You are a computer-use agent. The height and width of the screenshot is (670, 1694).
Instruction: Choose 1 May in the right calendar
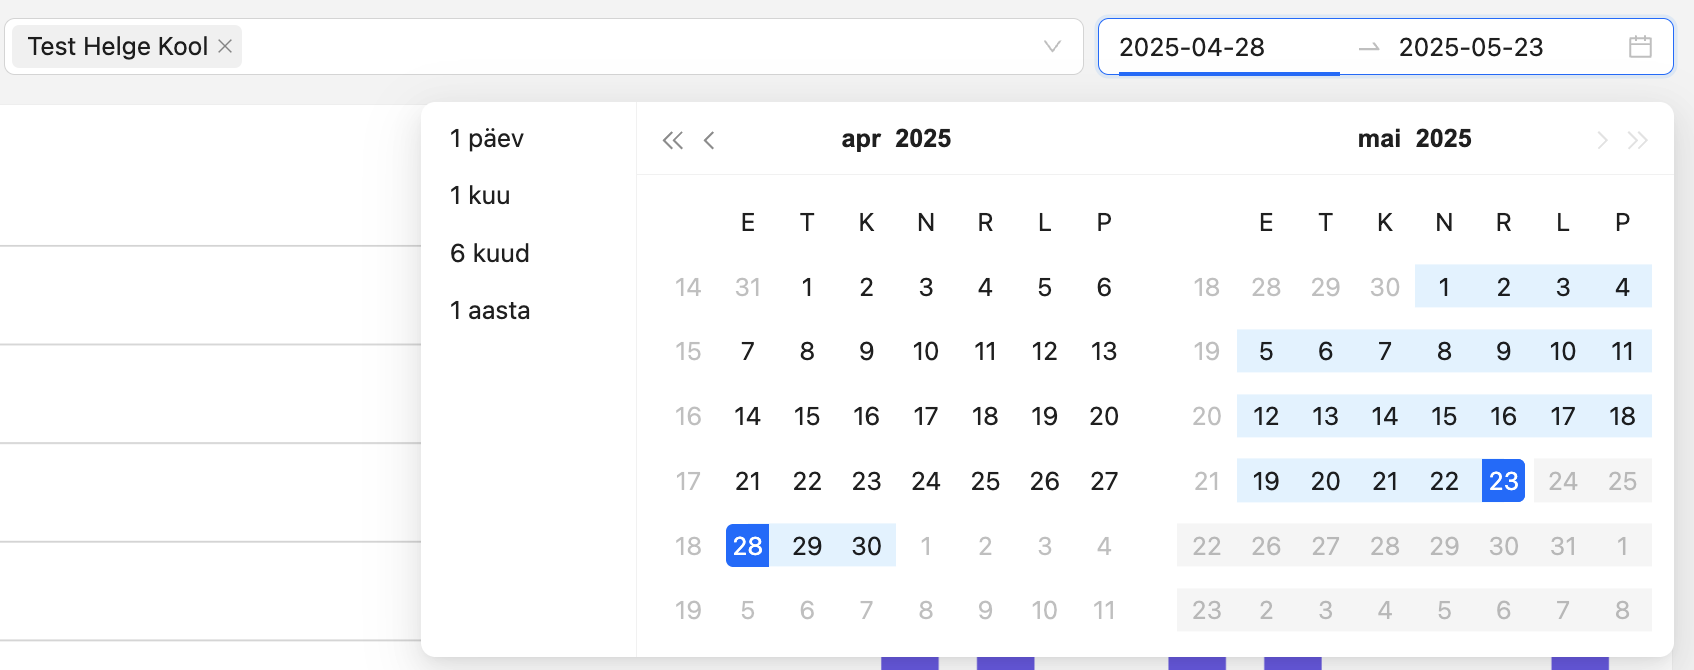[1444, 287]
